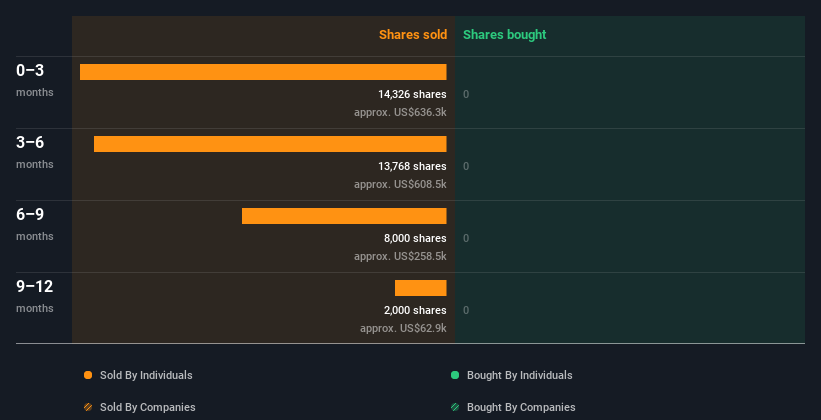Click the green Bought By Individuals legend dot
Image resolution: width=821 pixels, height=420 pixels.
(455, 375)
